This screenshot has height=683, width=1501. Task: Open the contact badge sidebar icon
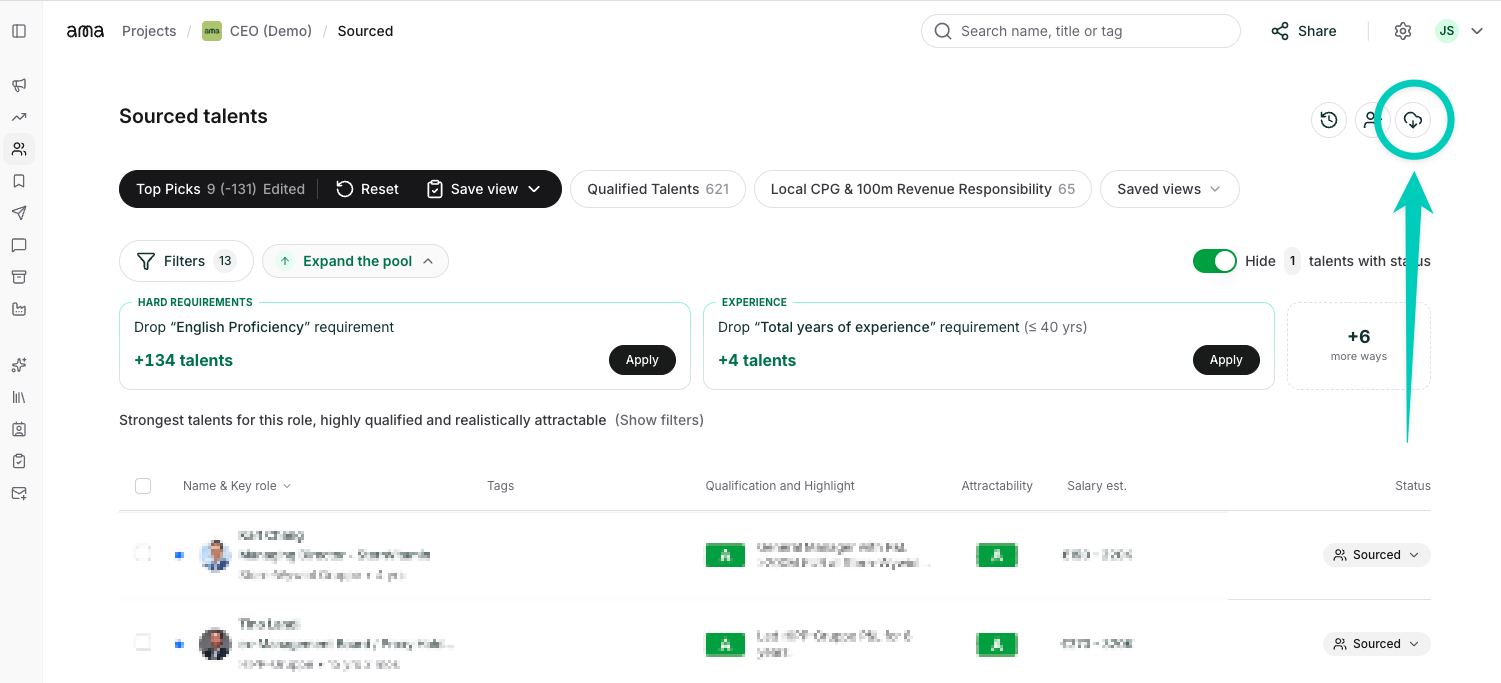point(19,429)
